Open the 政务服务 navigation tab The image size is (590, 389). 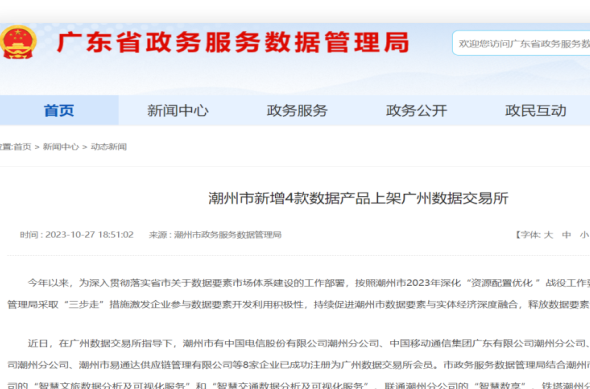point(297,110)
